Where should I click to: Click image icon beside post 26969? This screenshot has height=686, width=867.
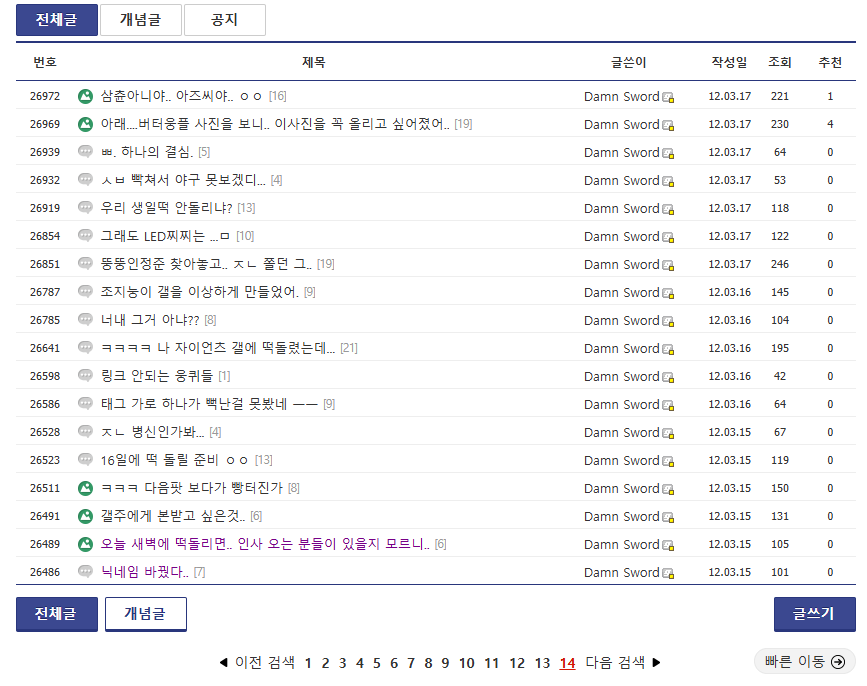click(x=85, y=124)
